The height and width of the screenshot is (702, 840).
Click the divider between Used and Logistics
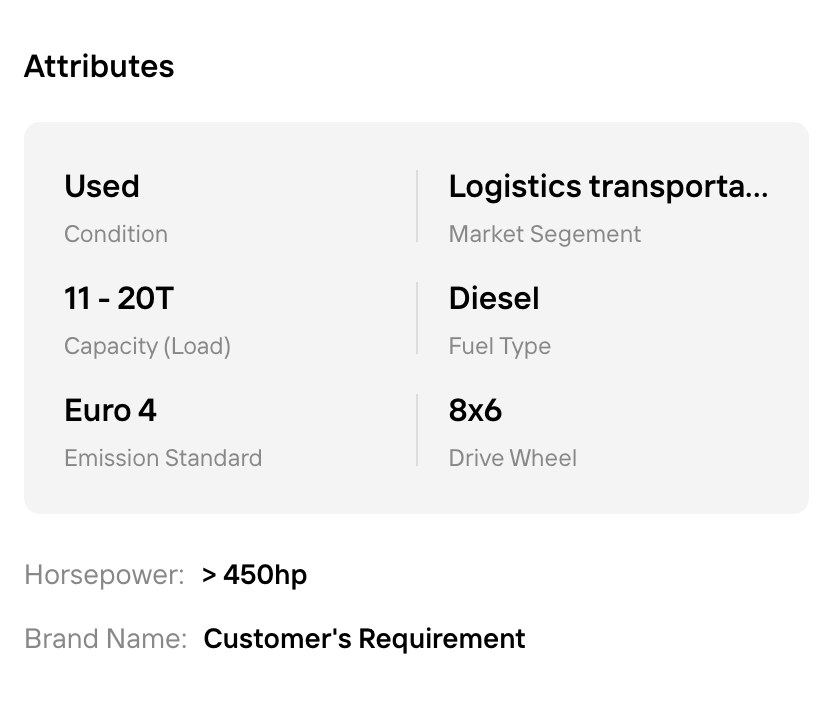pyautogui.click(x=417, y=206)
